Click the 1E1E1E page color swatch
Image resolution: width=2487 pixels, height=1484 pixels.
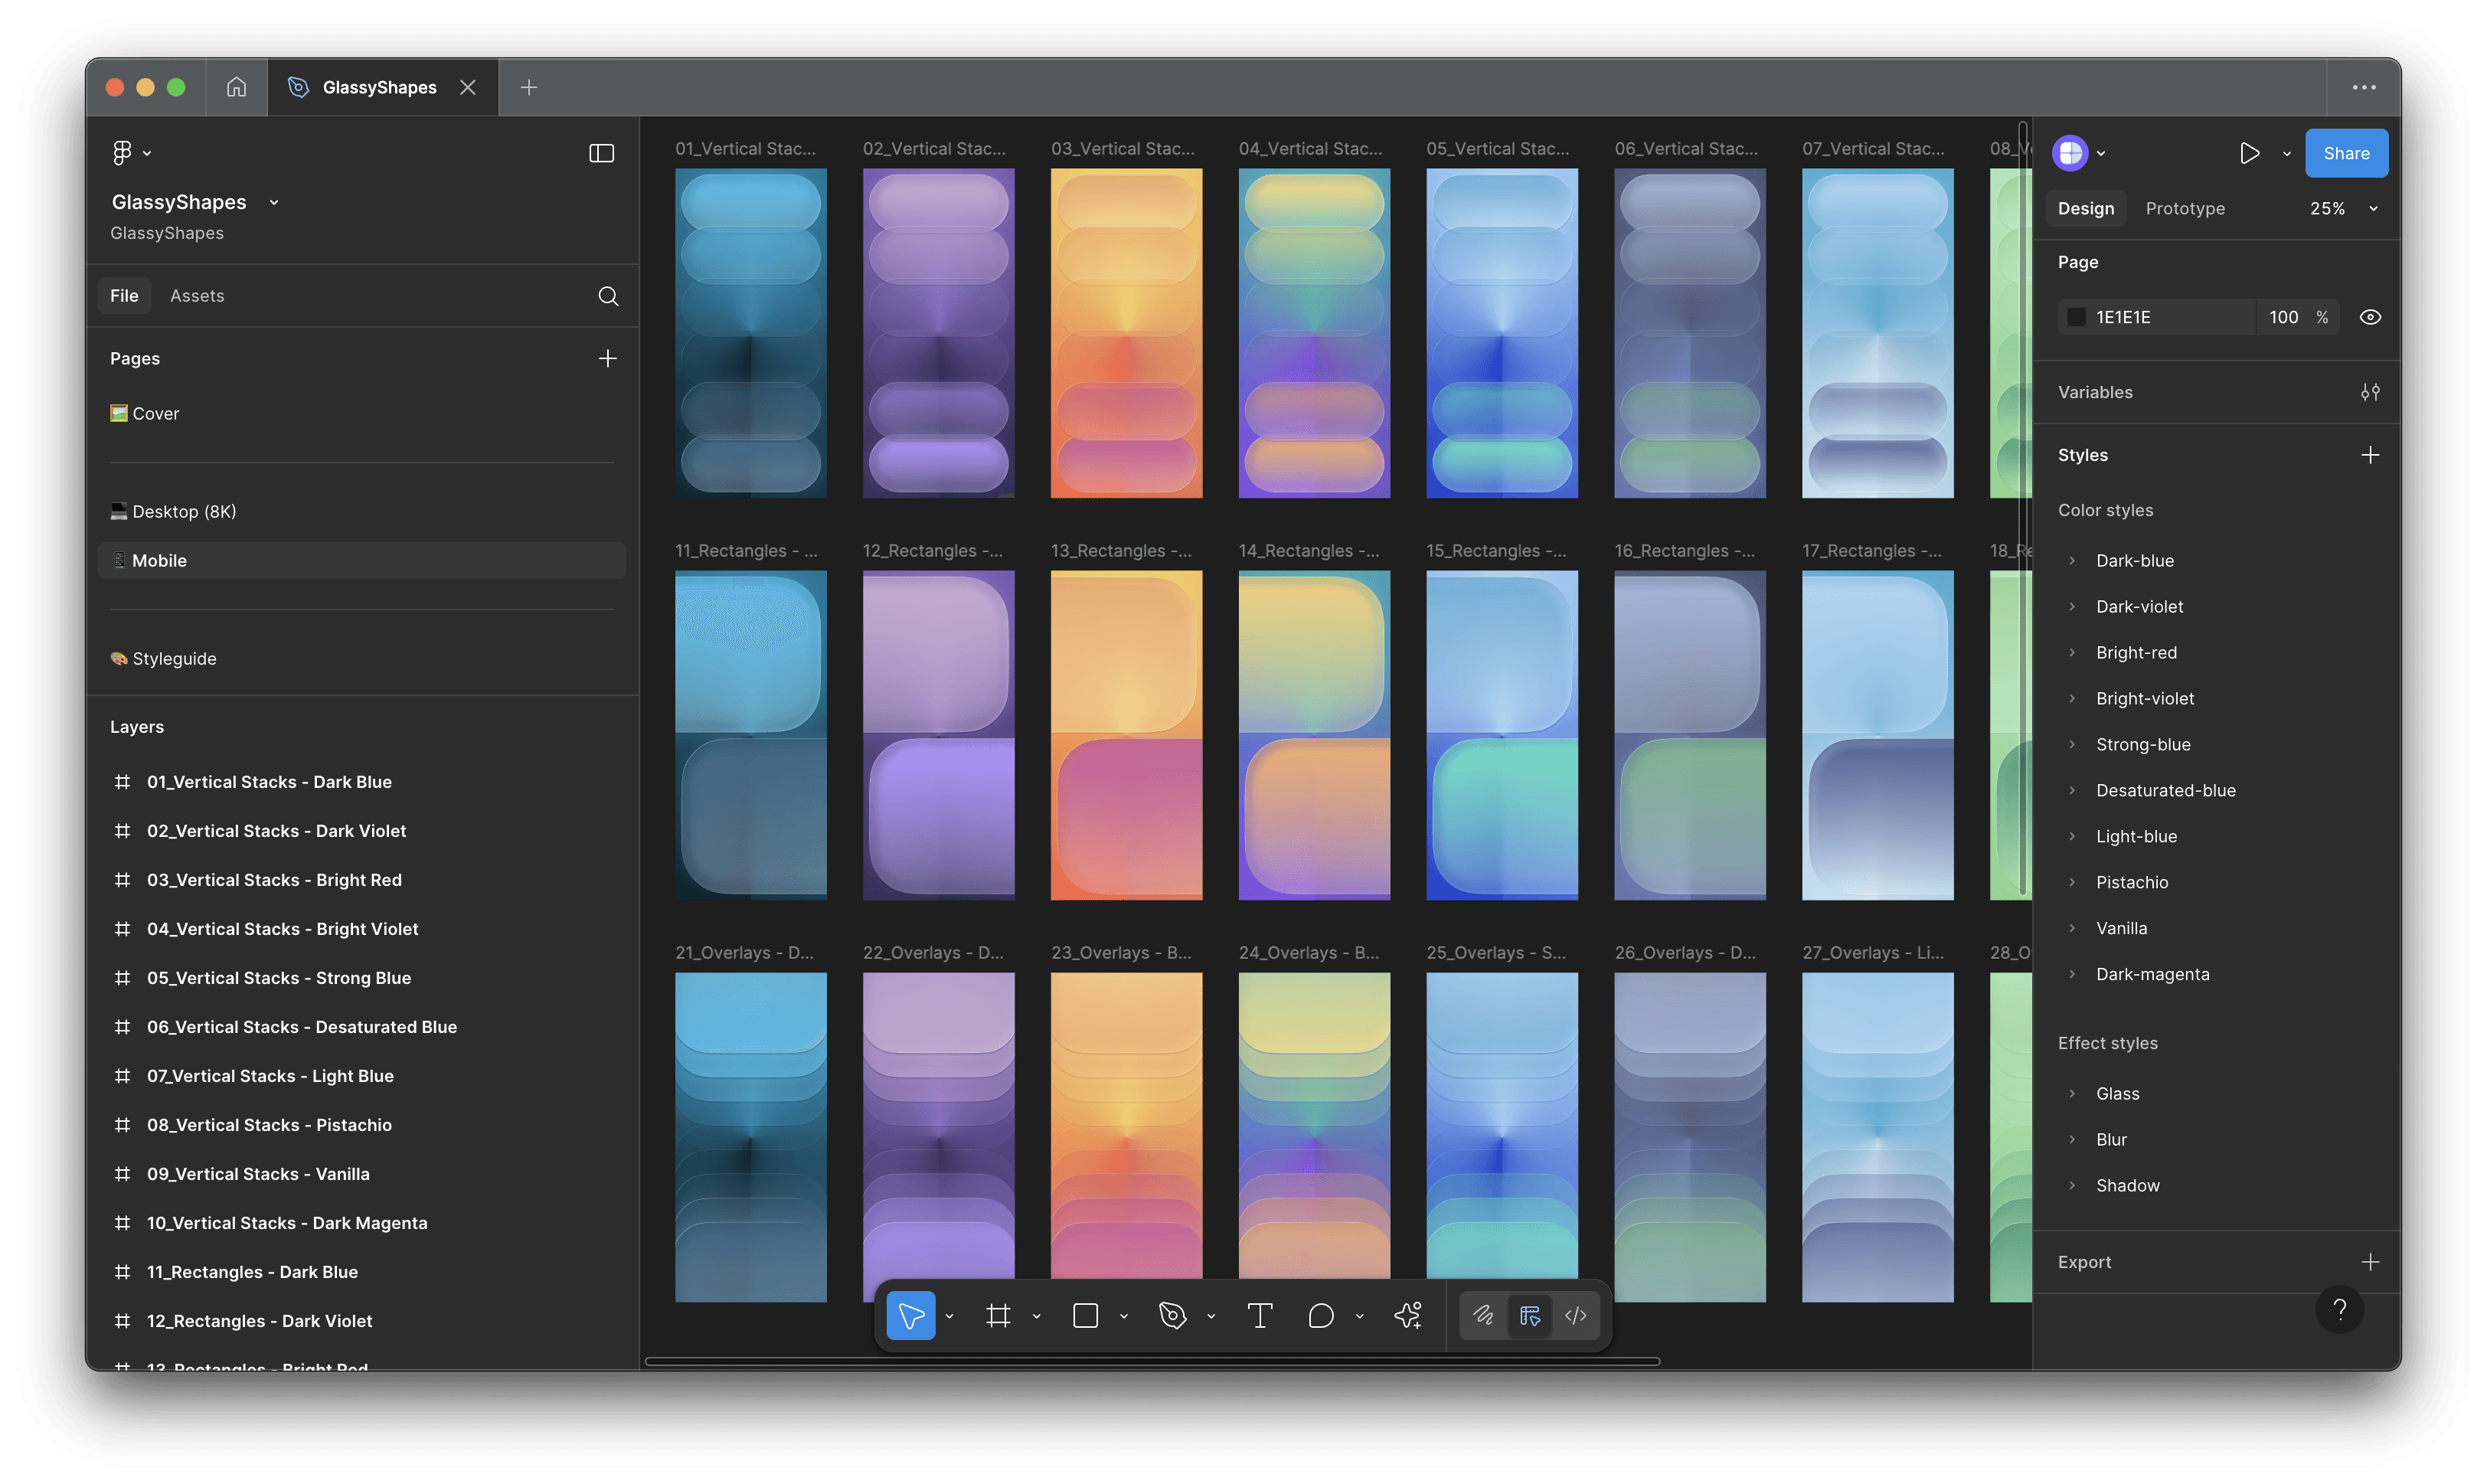2077,316
